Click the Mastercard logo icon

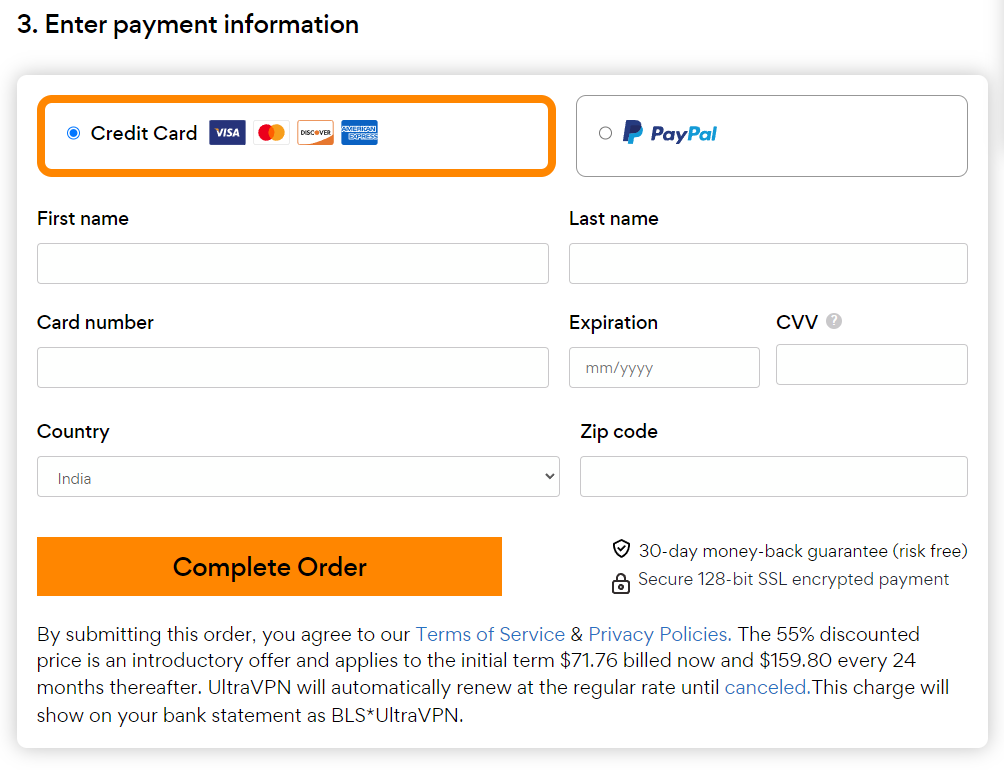click(x=271, y=132)
